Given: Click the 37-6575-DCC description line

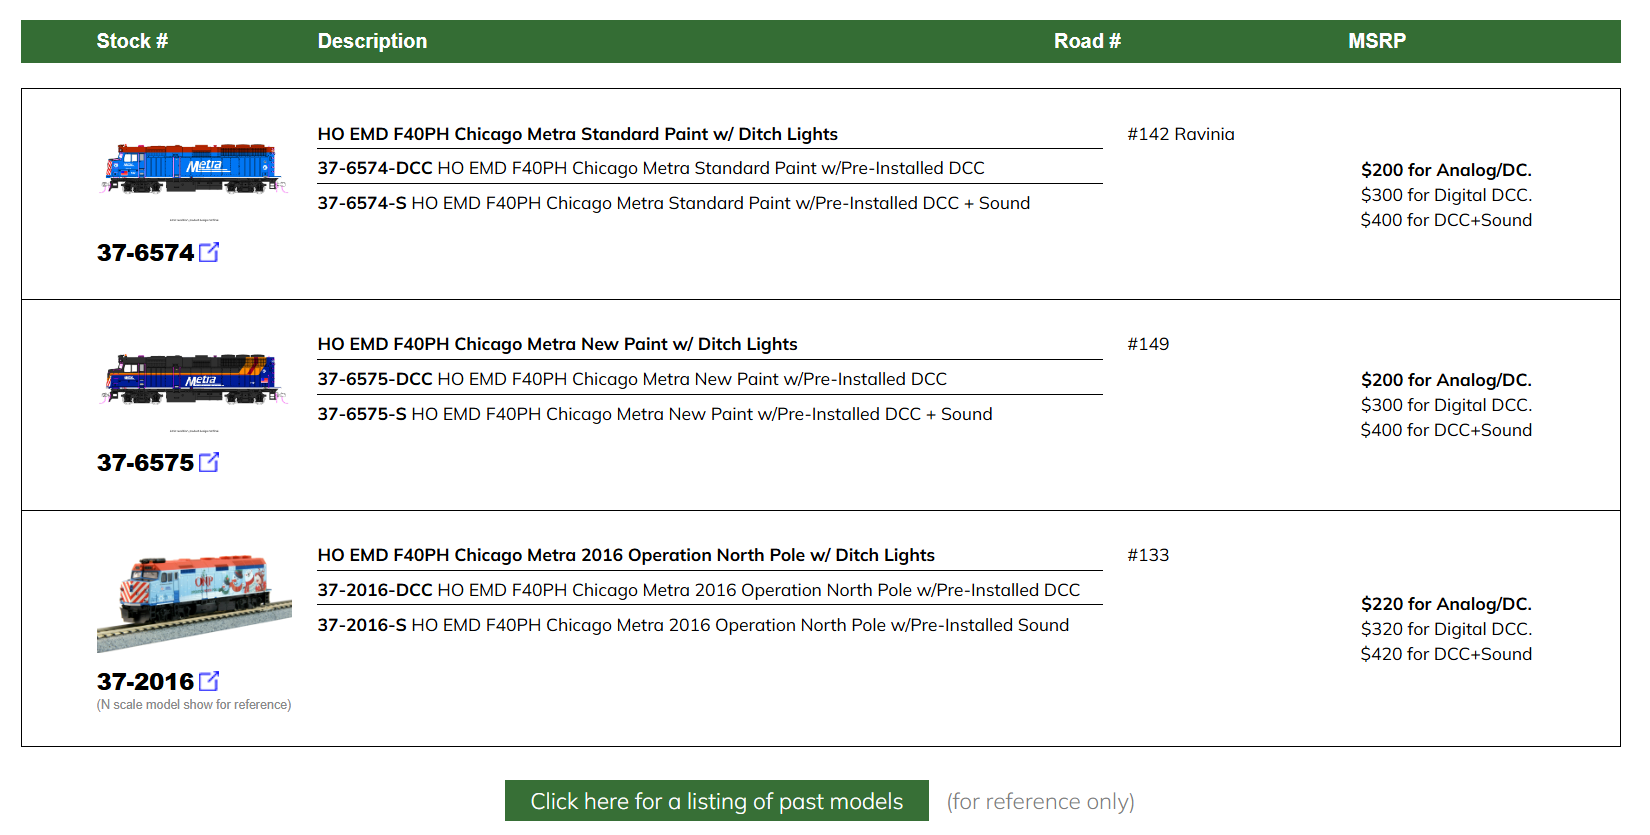Looking at the screenshot, I should (632, 379).
